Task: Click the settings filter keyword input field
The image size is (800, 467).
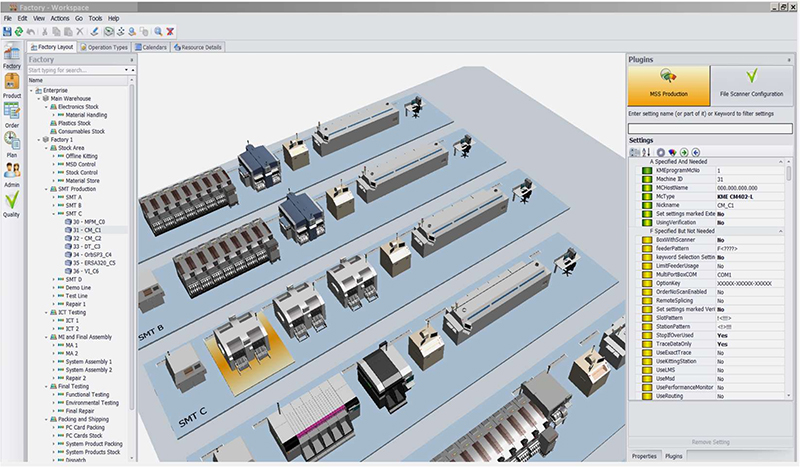Action: pos(708,128)
